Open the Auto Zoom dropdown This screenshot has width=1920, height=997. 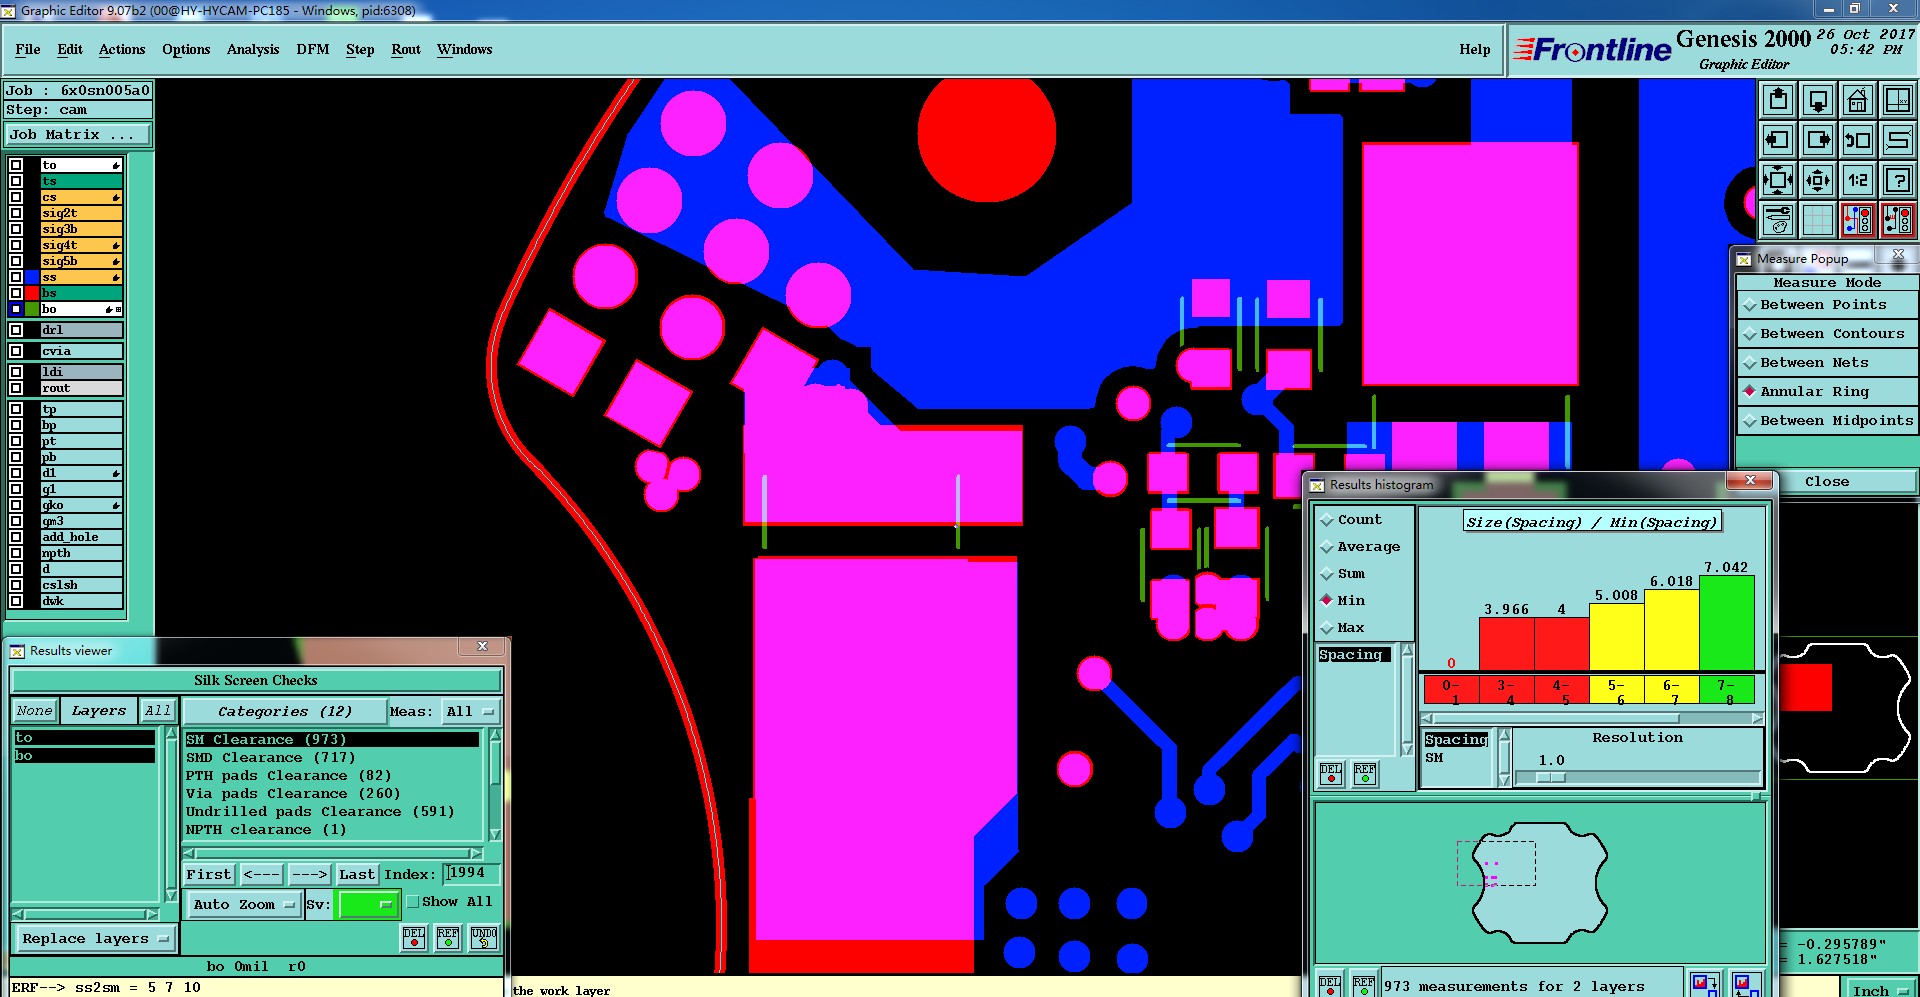click(x=244, y=904)
